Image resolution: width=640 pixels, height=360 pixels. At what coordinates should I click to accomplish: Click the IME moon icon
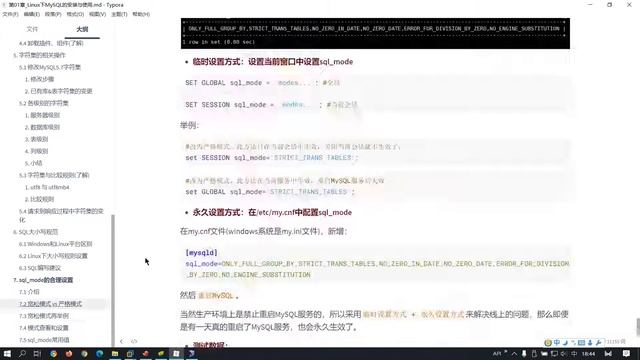[x=565, y=342]
